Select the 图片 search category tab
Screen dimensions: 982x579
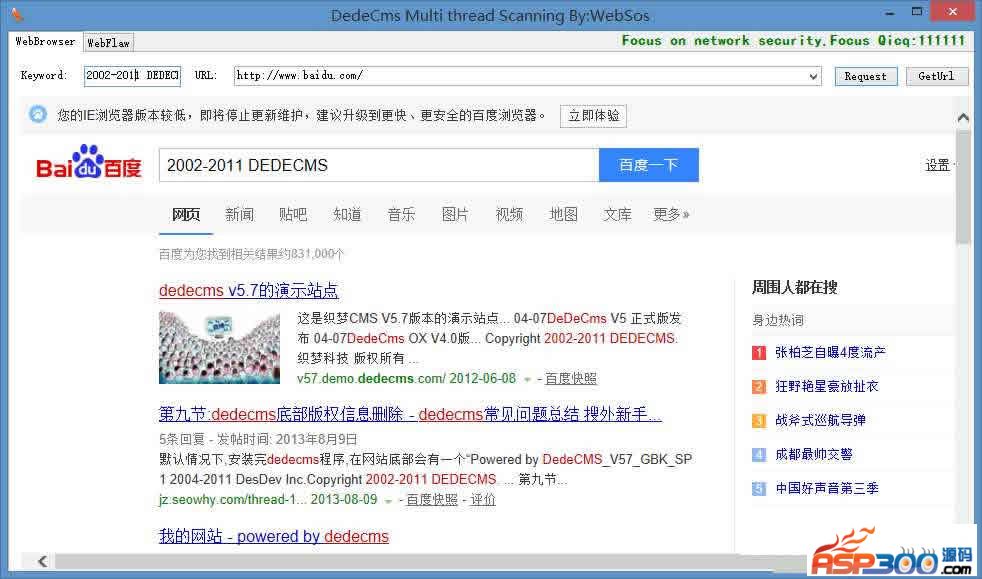point(455,215)
